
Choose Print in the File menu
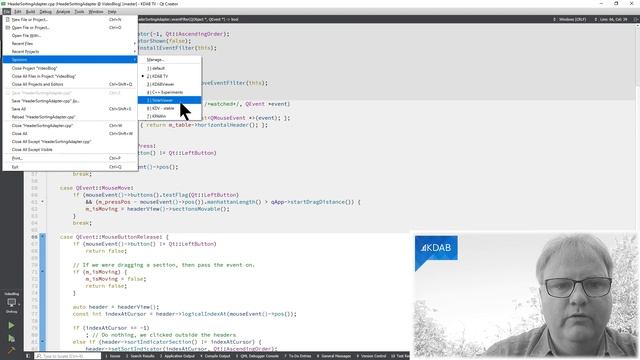point(70,158)
